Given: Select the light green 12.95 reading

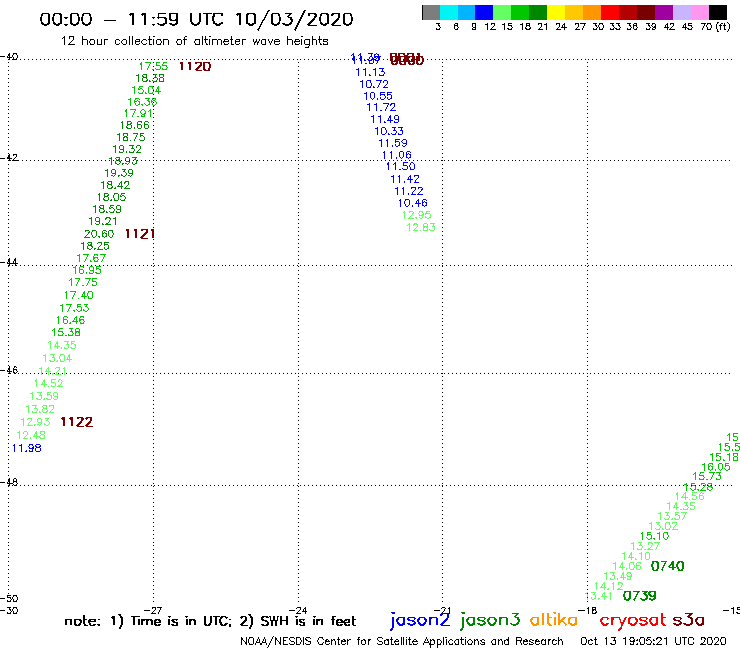Looking at the screenshot, I should click(417, 215).
